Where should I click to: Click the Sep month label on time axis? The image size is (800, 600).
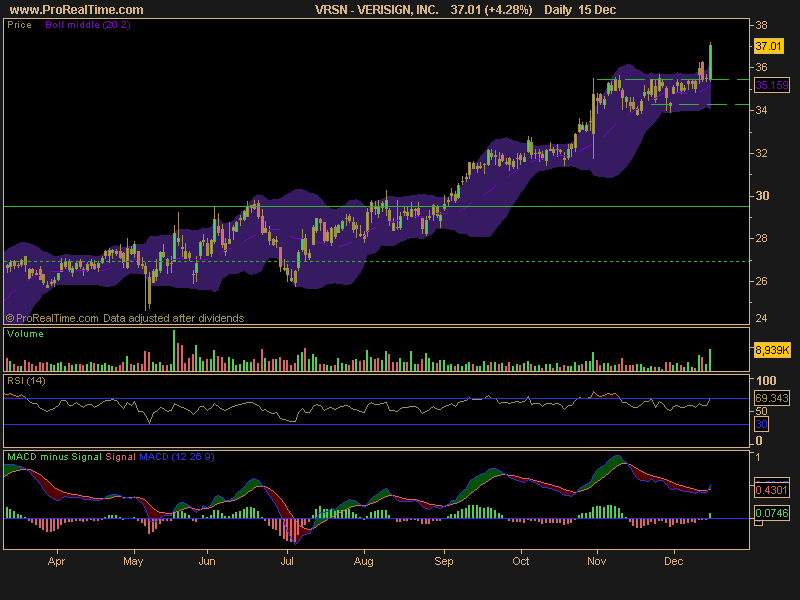(444, 561)
